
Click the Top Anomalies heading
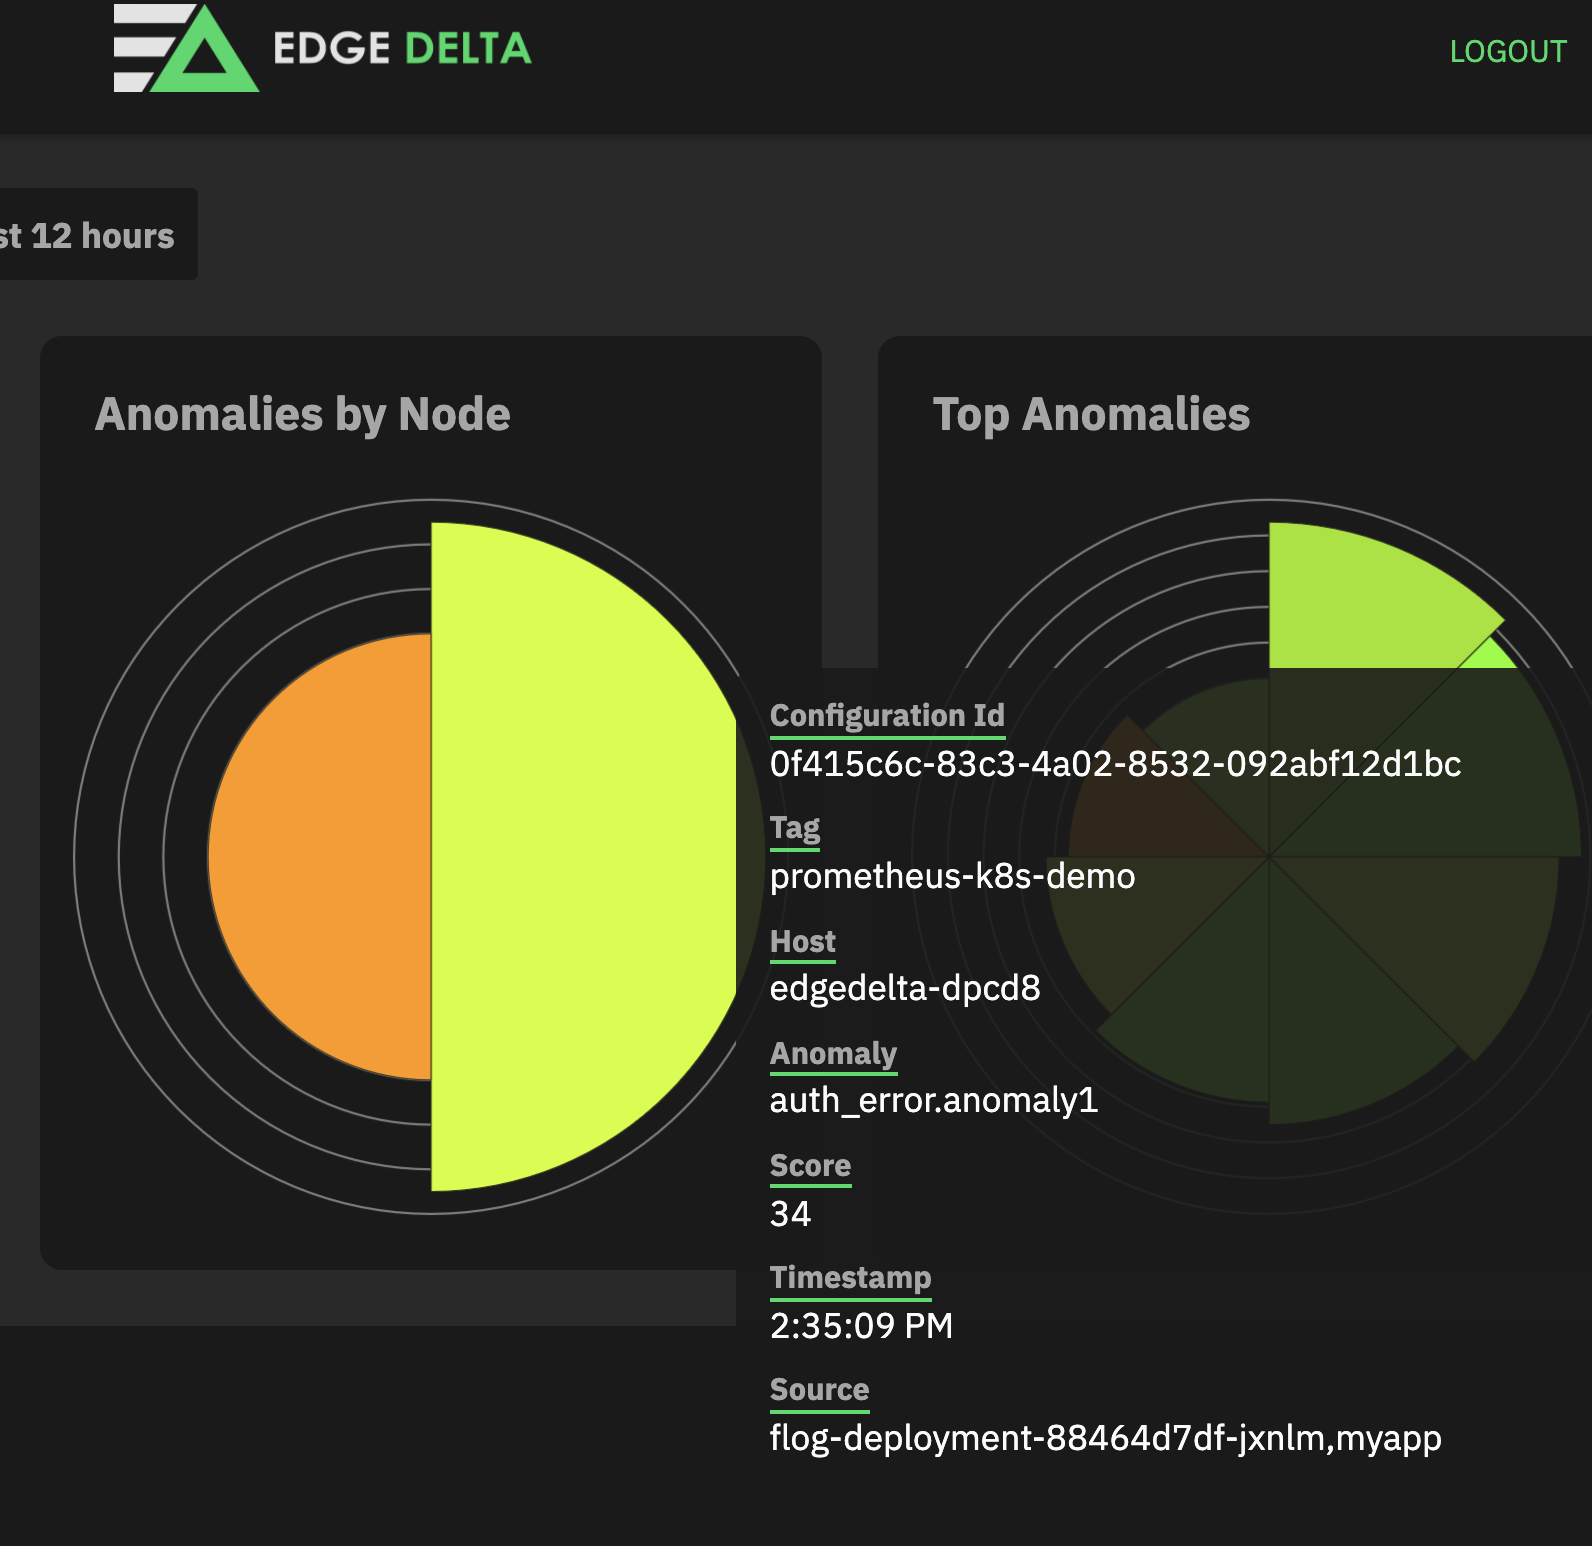point(1091,415)
